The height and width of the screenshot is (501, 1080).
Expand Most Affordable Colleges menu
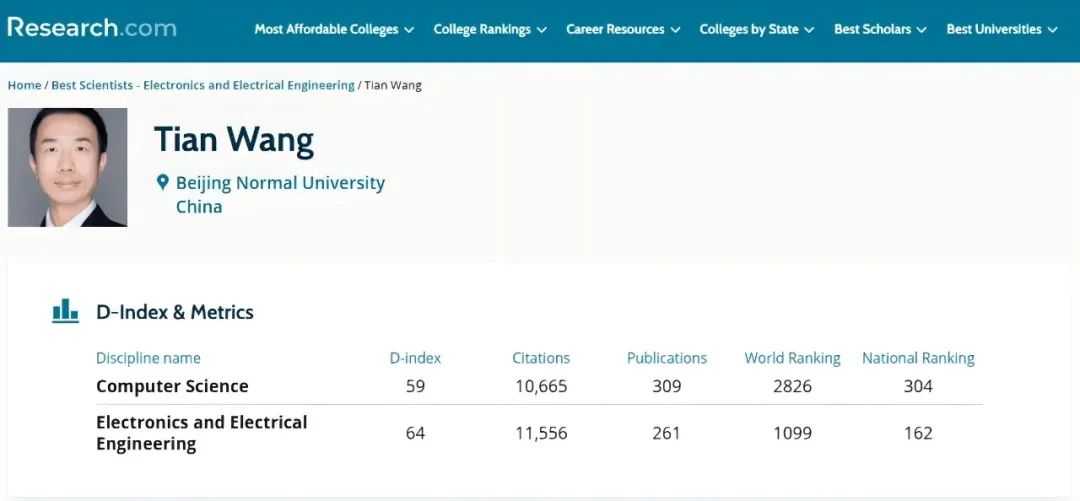(x=334, y=30)
